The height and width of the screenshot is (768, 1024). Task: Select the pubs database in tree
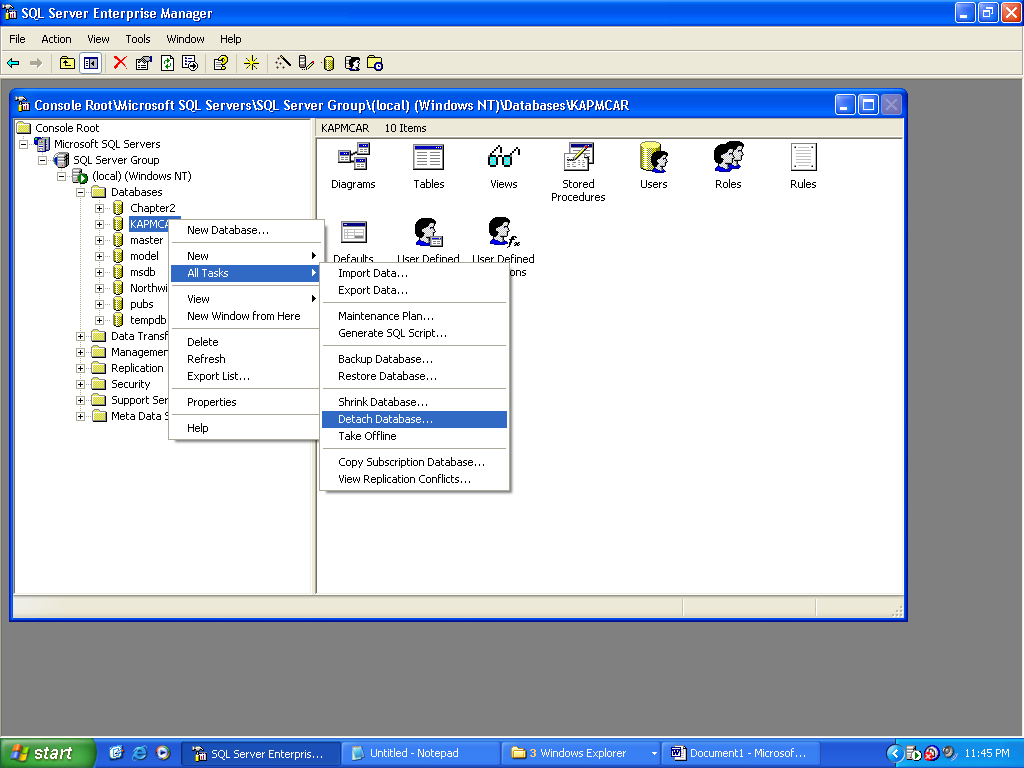point(142,304)
